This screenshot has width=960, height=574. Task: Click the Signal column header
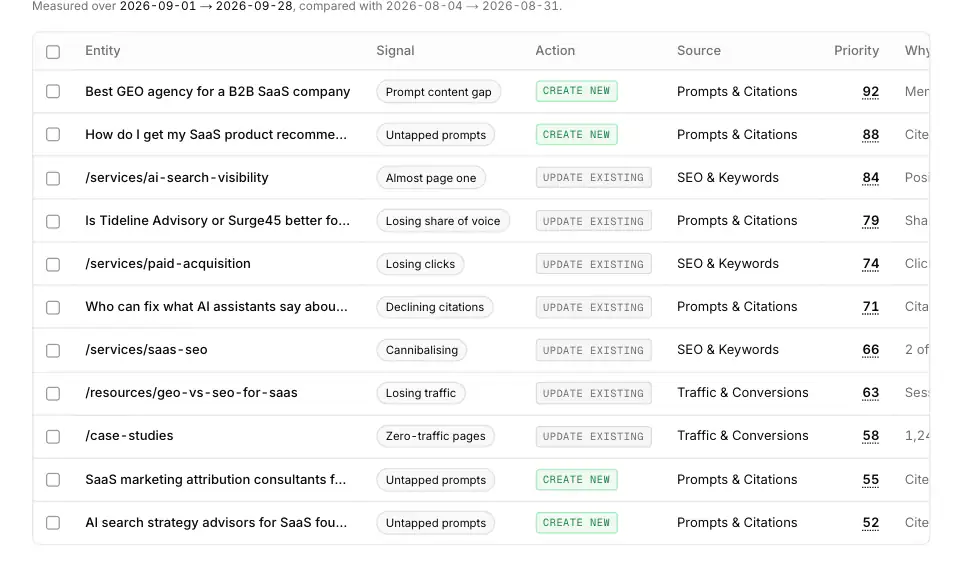pyautogui.click(x=395, y=51)
